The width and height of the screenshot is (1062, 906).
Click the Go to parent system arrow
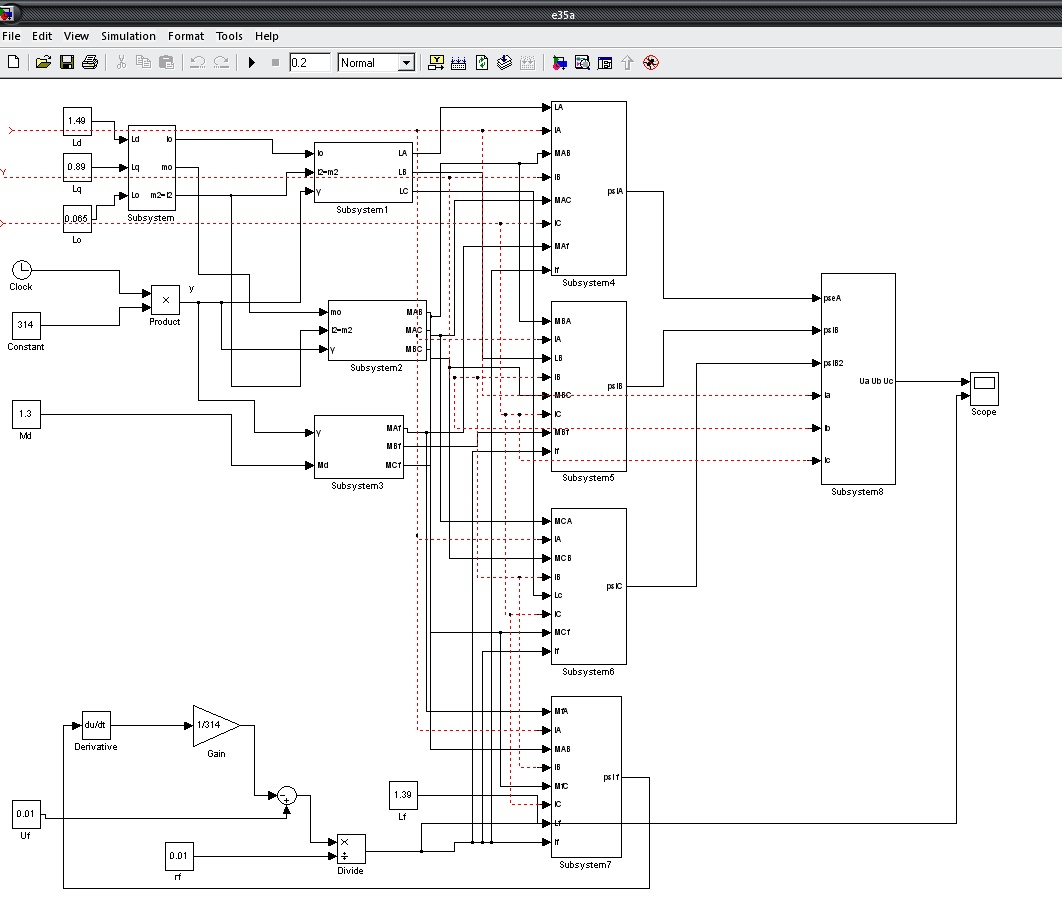pyautogui.click(x=628, y=62)
